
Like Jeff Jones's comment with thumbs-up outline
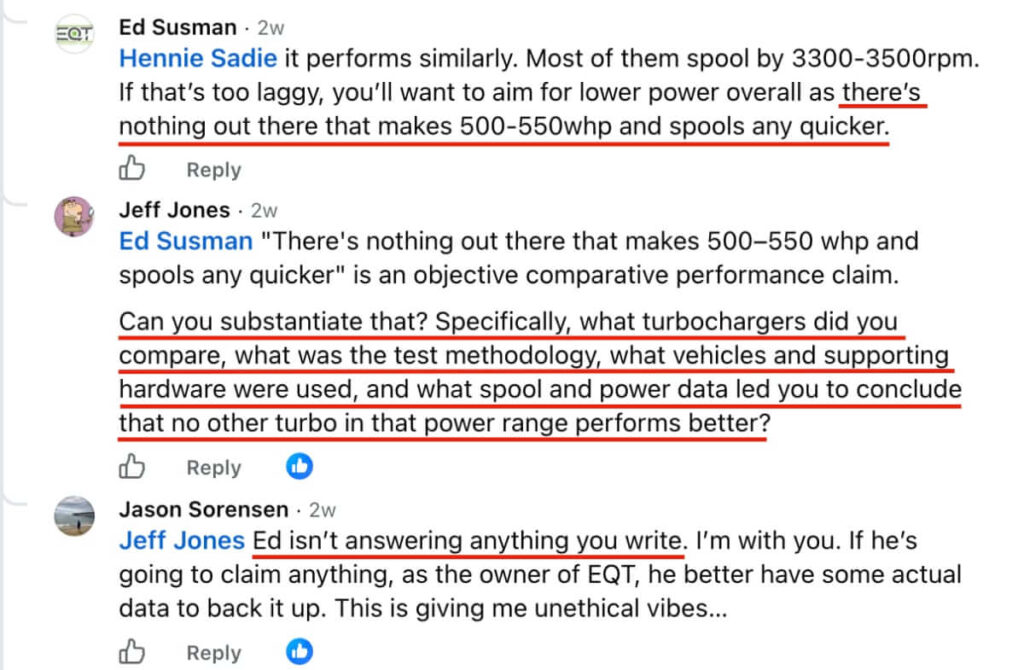[x=132, y=466]
